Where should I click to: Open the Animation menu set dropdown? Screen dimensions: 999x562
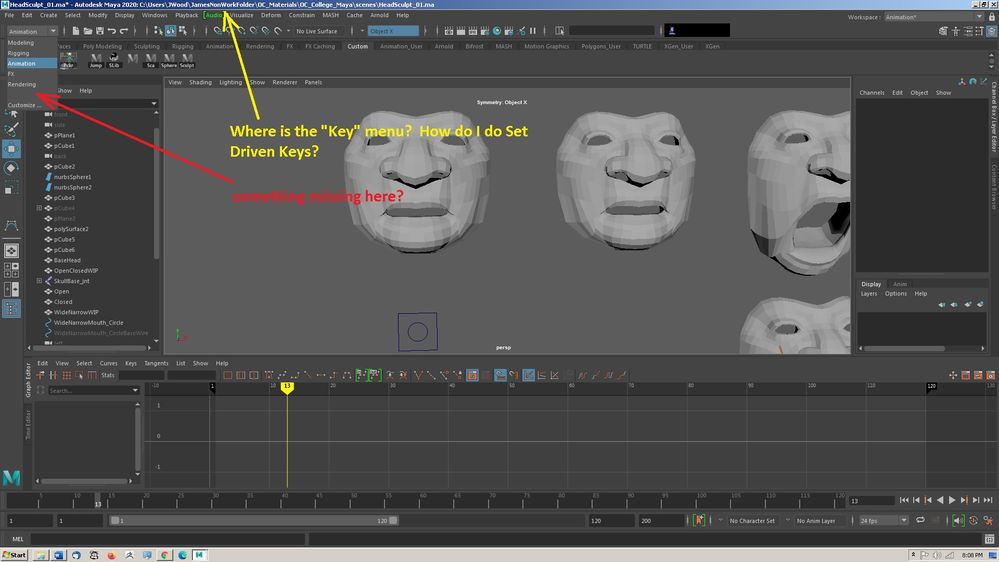click(x=32, y=31)
